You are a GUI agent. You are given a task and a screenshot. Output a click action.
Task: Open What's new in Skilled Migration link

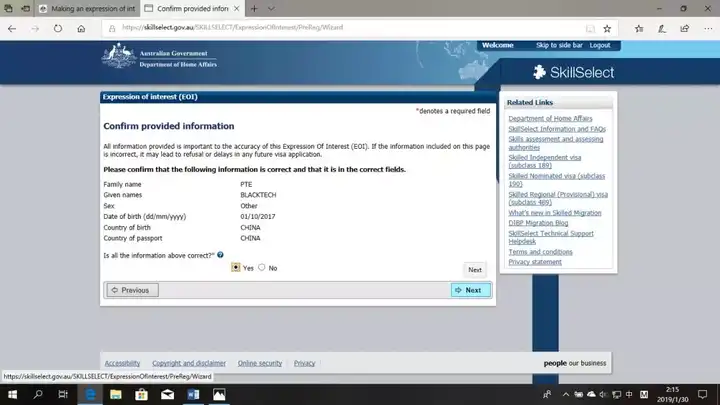click(x=555, y=213)
